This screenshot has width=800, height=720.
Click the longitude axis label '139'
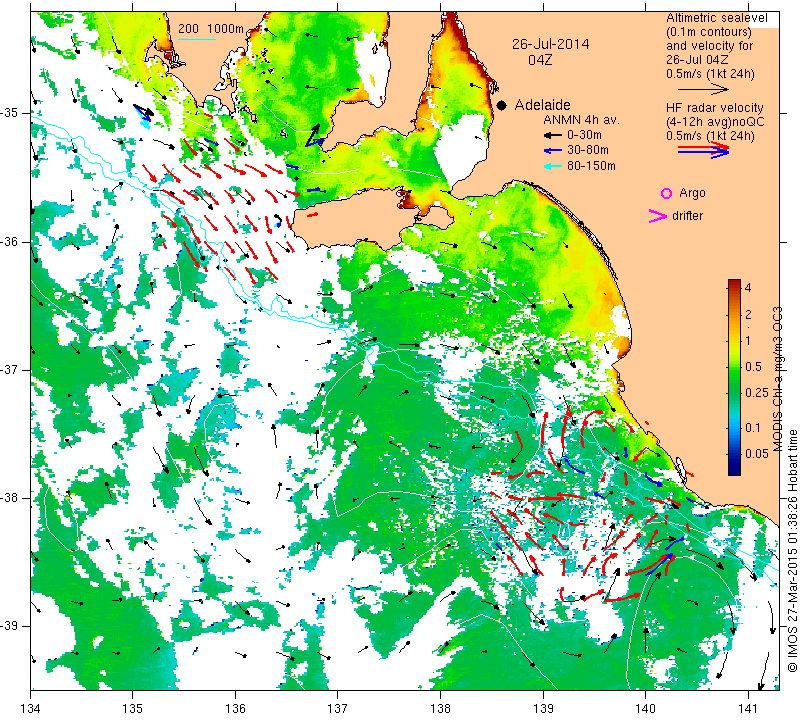point(543,709)
